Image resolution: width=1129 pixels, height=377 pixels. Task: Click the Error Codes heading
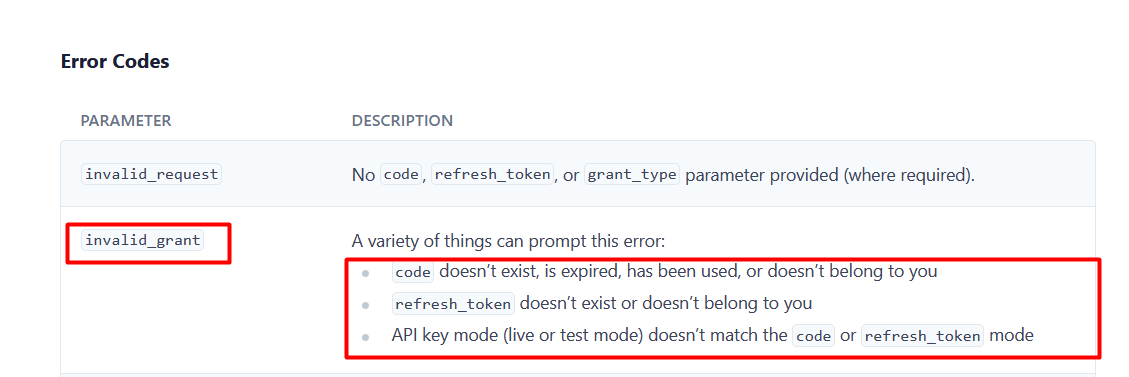[115, 62]
